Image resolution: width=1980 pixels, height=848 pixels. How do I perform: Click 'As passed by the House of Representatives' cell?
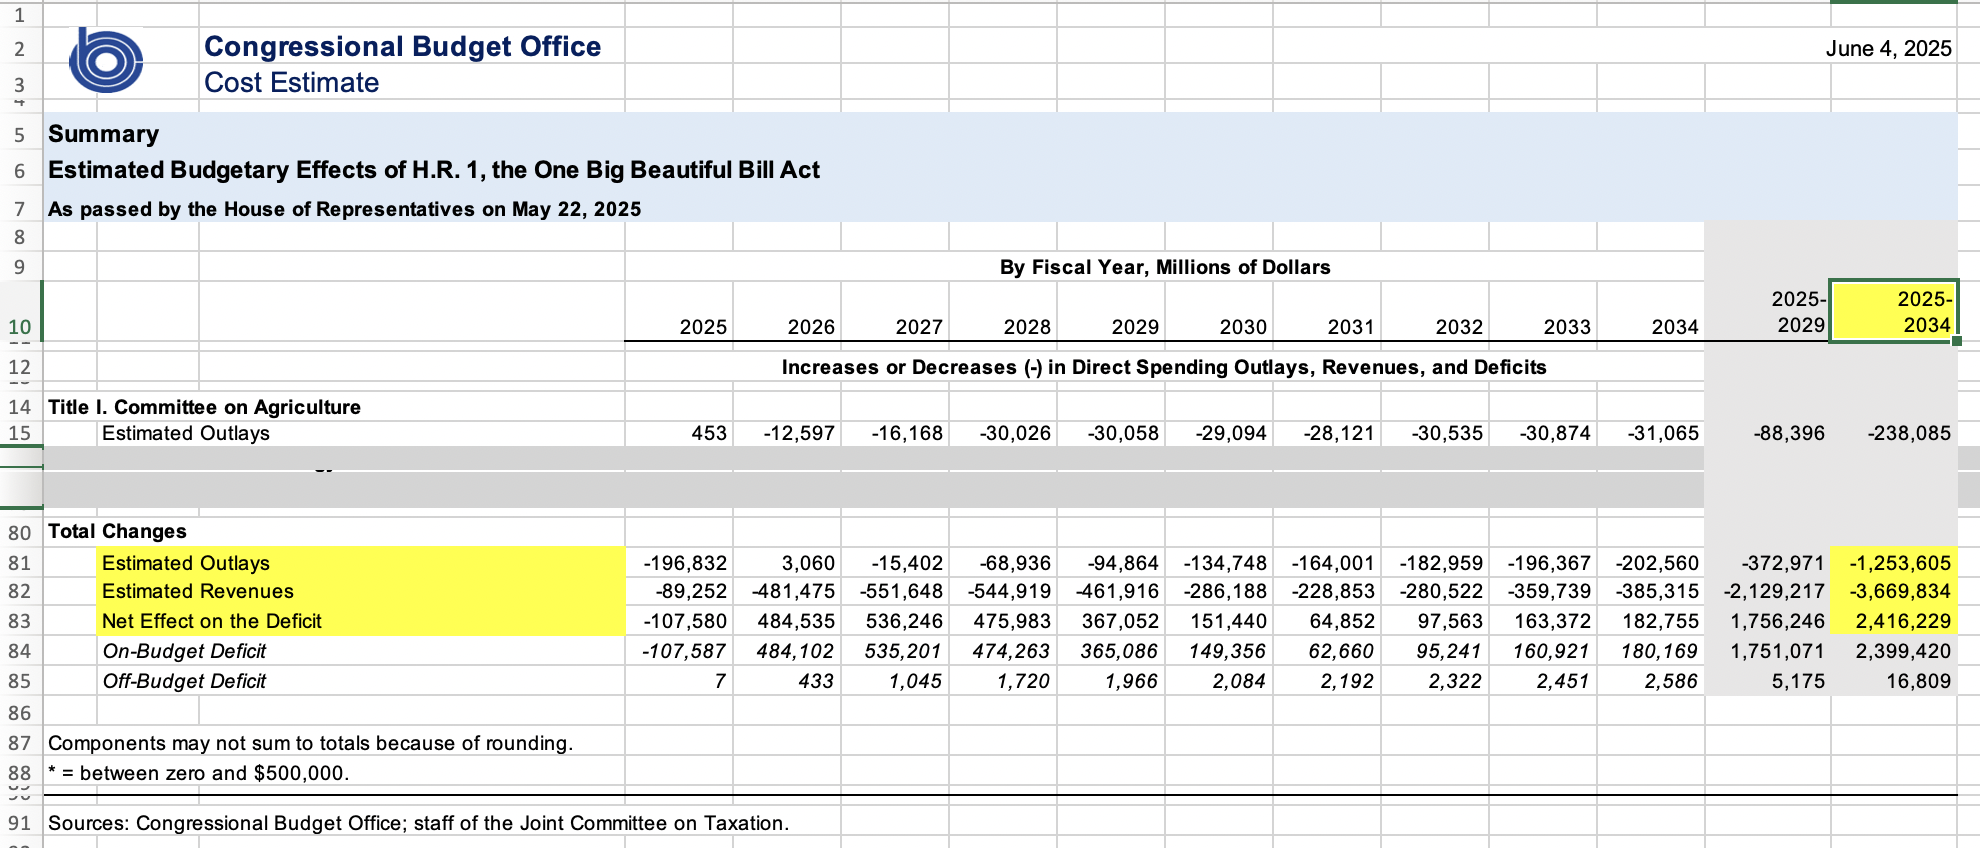[x=344, y=209]
